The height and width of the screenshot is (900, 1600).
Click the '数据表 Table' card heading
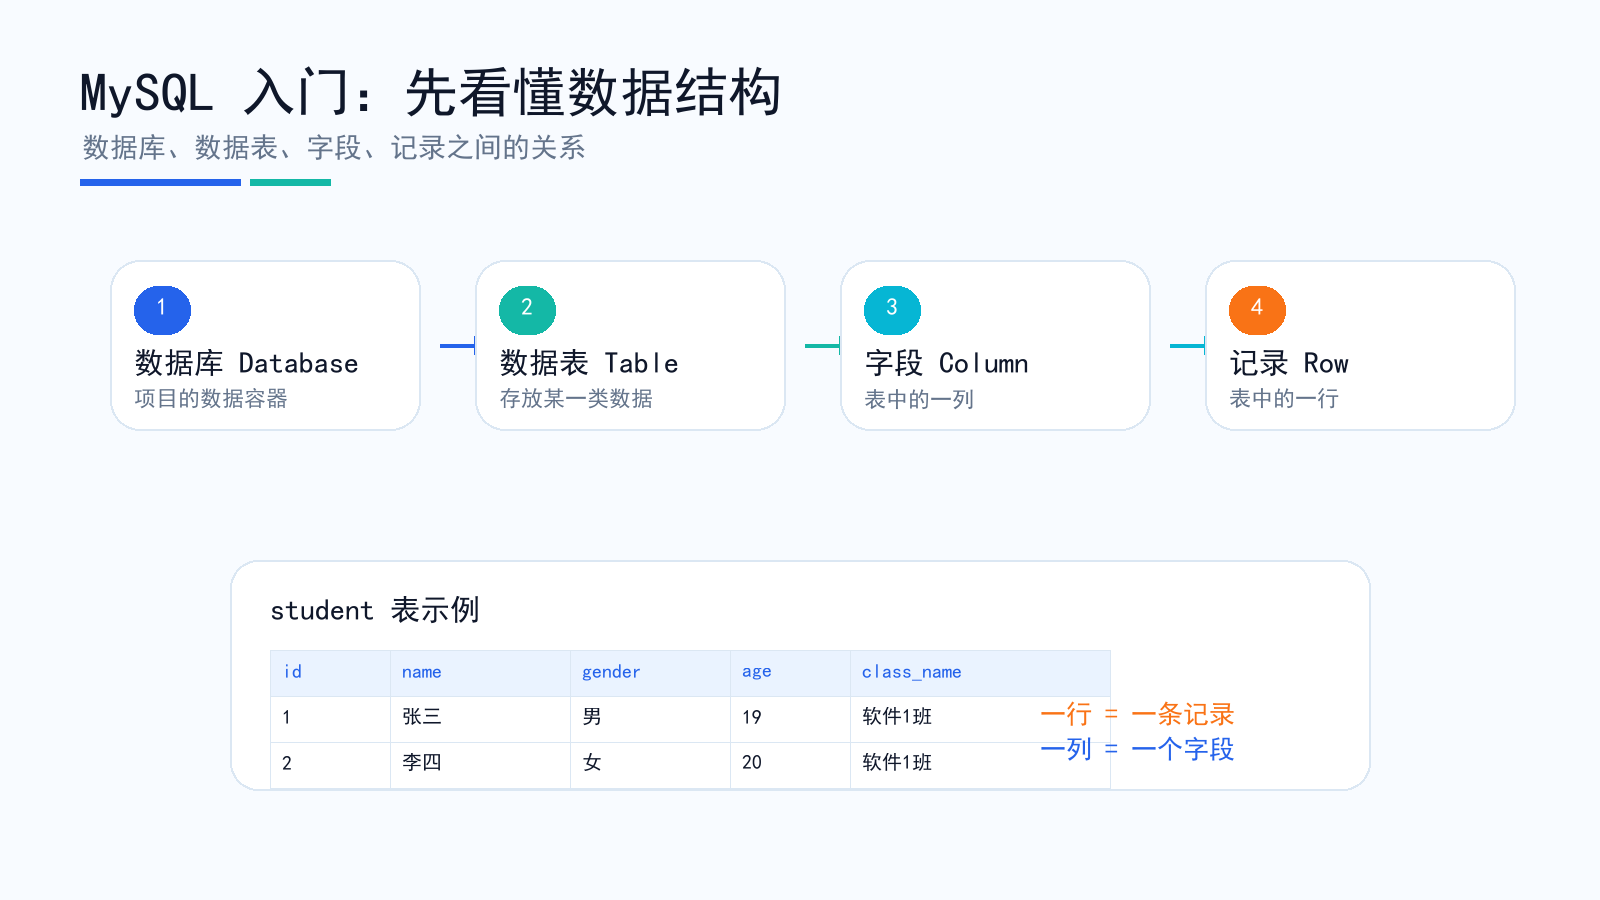tap(589, 363)
